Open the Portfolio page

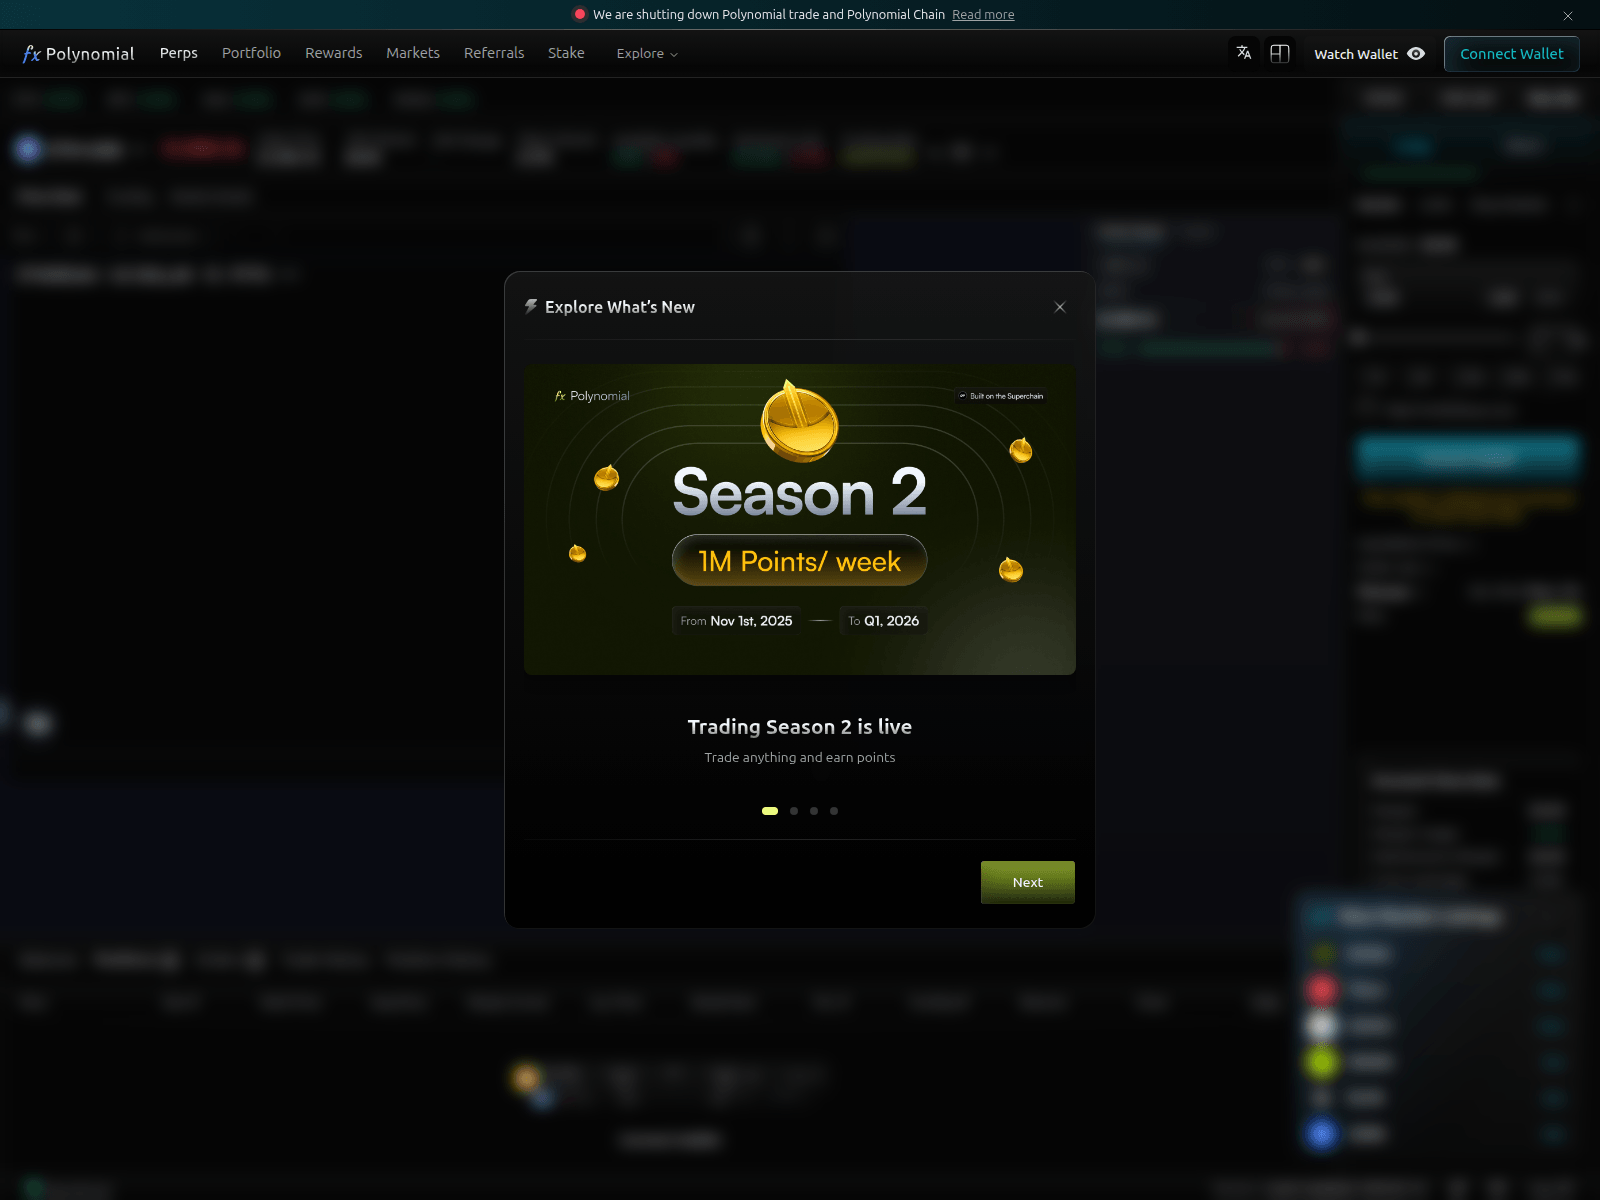(251, 53)
